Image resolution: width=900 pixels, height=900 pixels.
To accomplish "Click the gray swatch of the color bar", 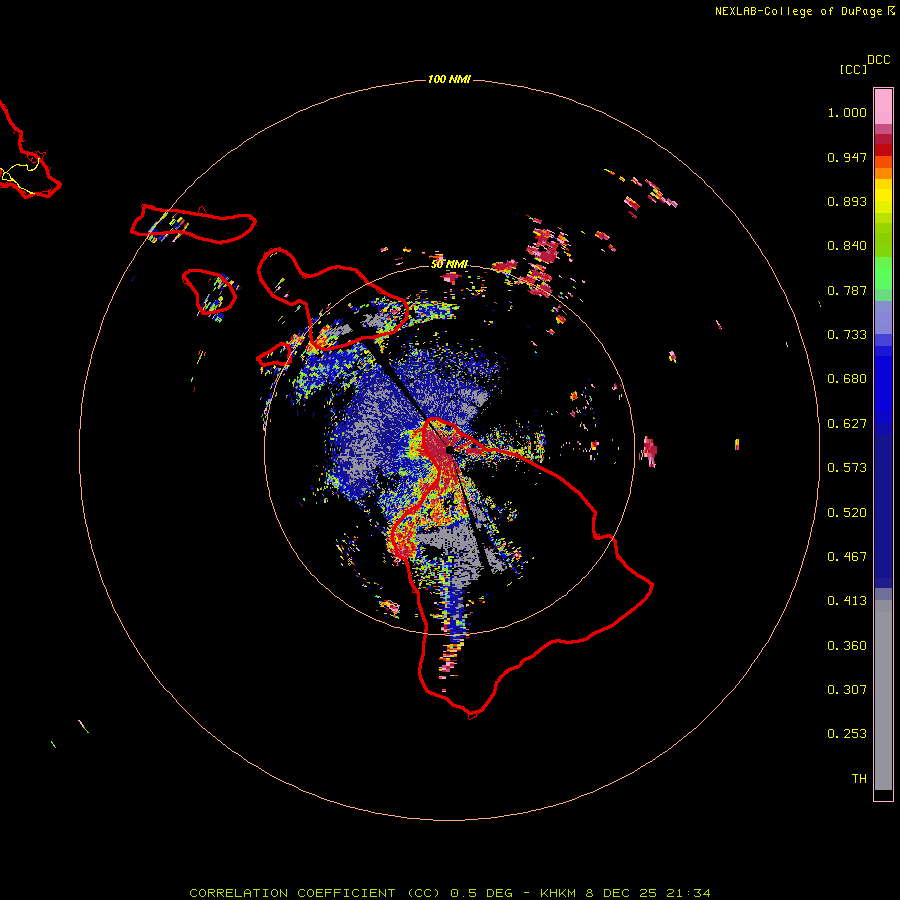I will point(883,695).
